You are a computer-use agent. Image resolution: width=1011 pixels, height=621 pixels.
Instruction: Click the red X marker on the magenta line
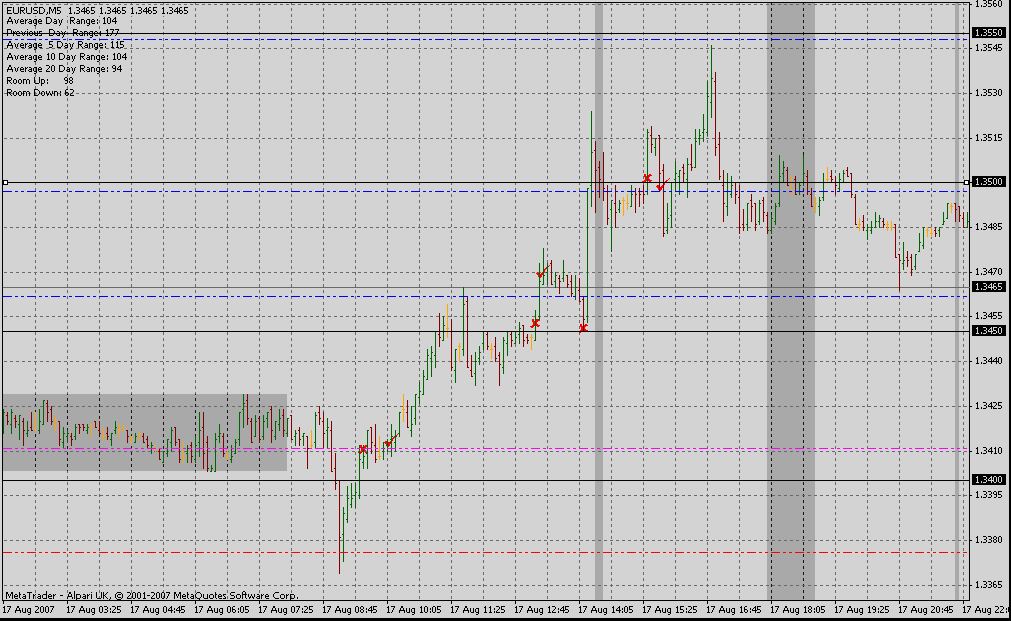pos(363,449)
